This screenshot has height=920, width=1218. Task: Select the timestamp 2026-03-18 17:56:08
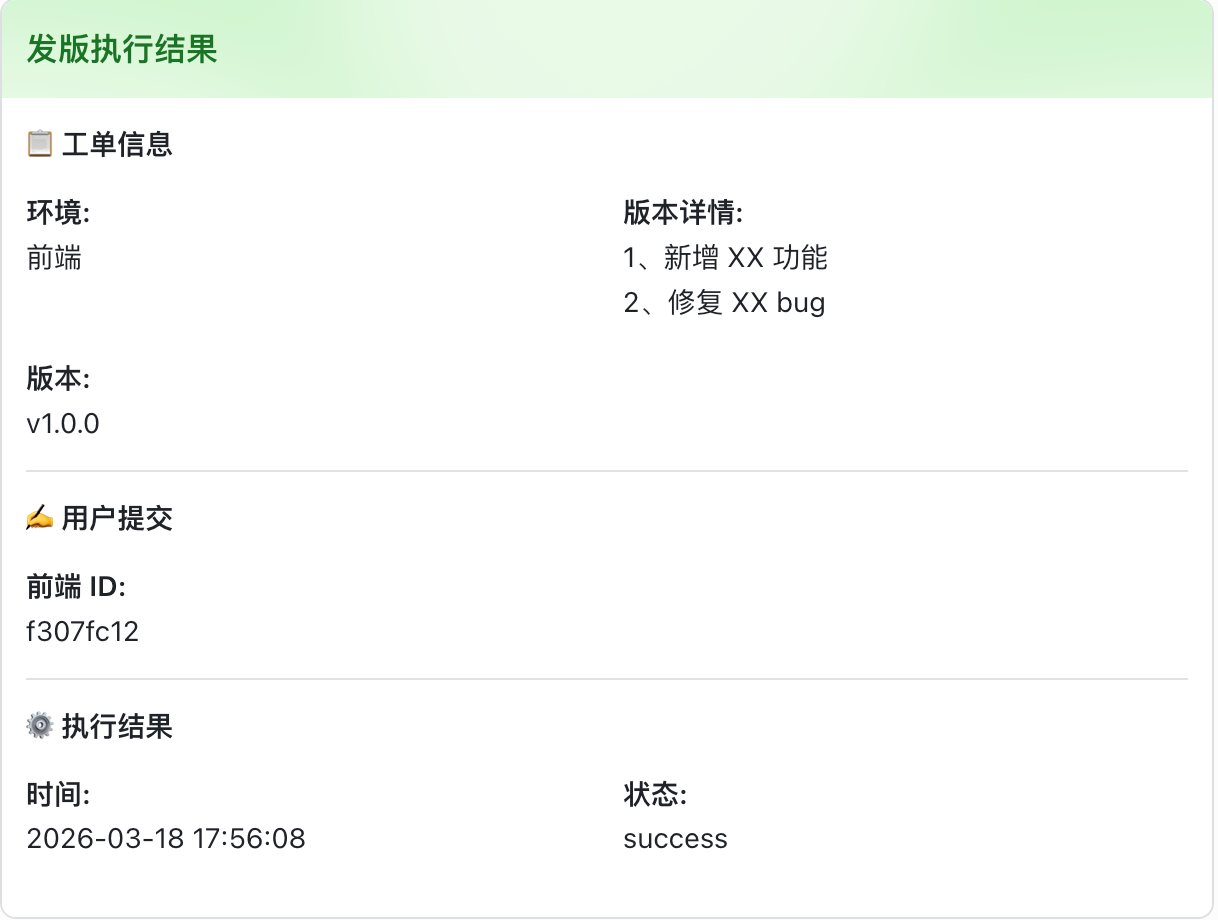pos(166,838)
